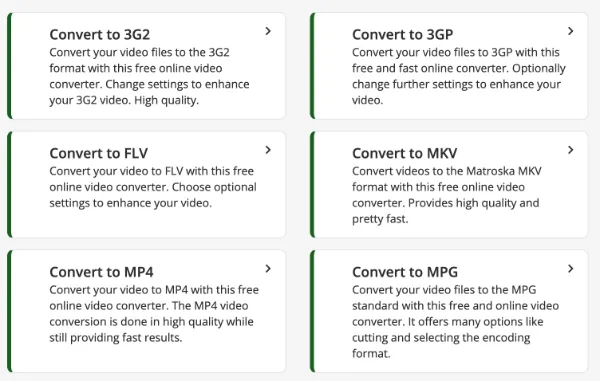
Task: Click the MP4 conversion description text
Action: (x=154, y=314)
